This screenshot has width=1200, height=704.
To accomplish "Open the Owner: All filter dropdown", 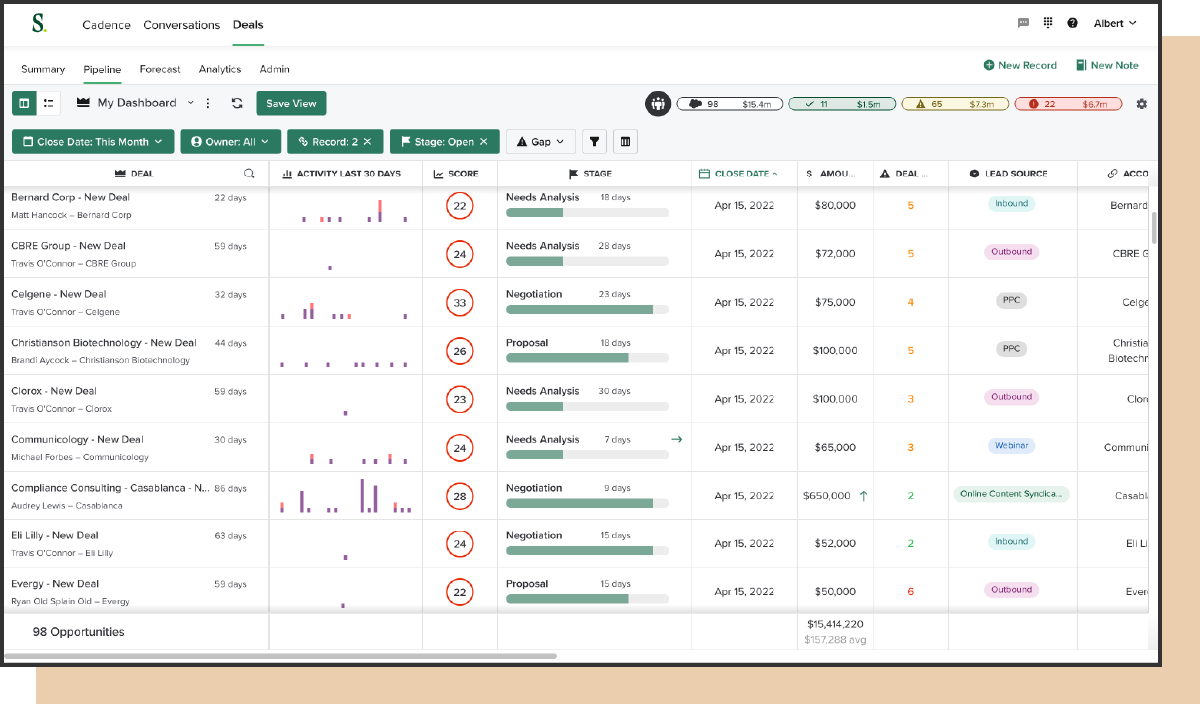I will 230,141.
